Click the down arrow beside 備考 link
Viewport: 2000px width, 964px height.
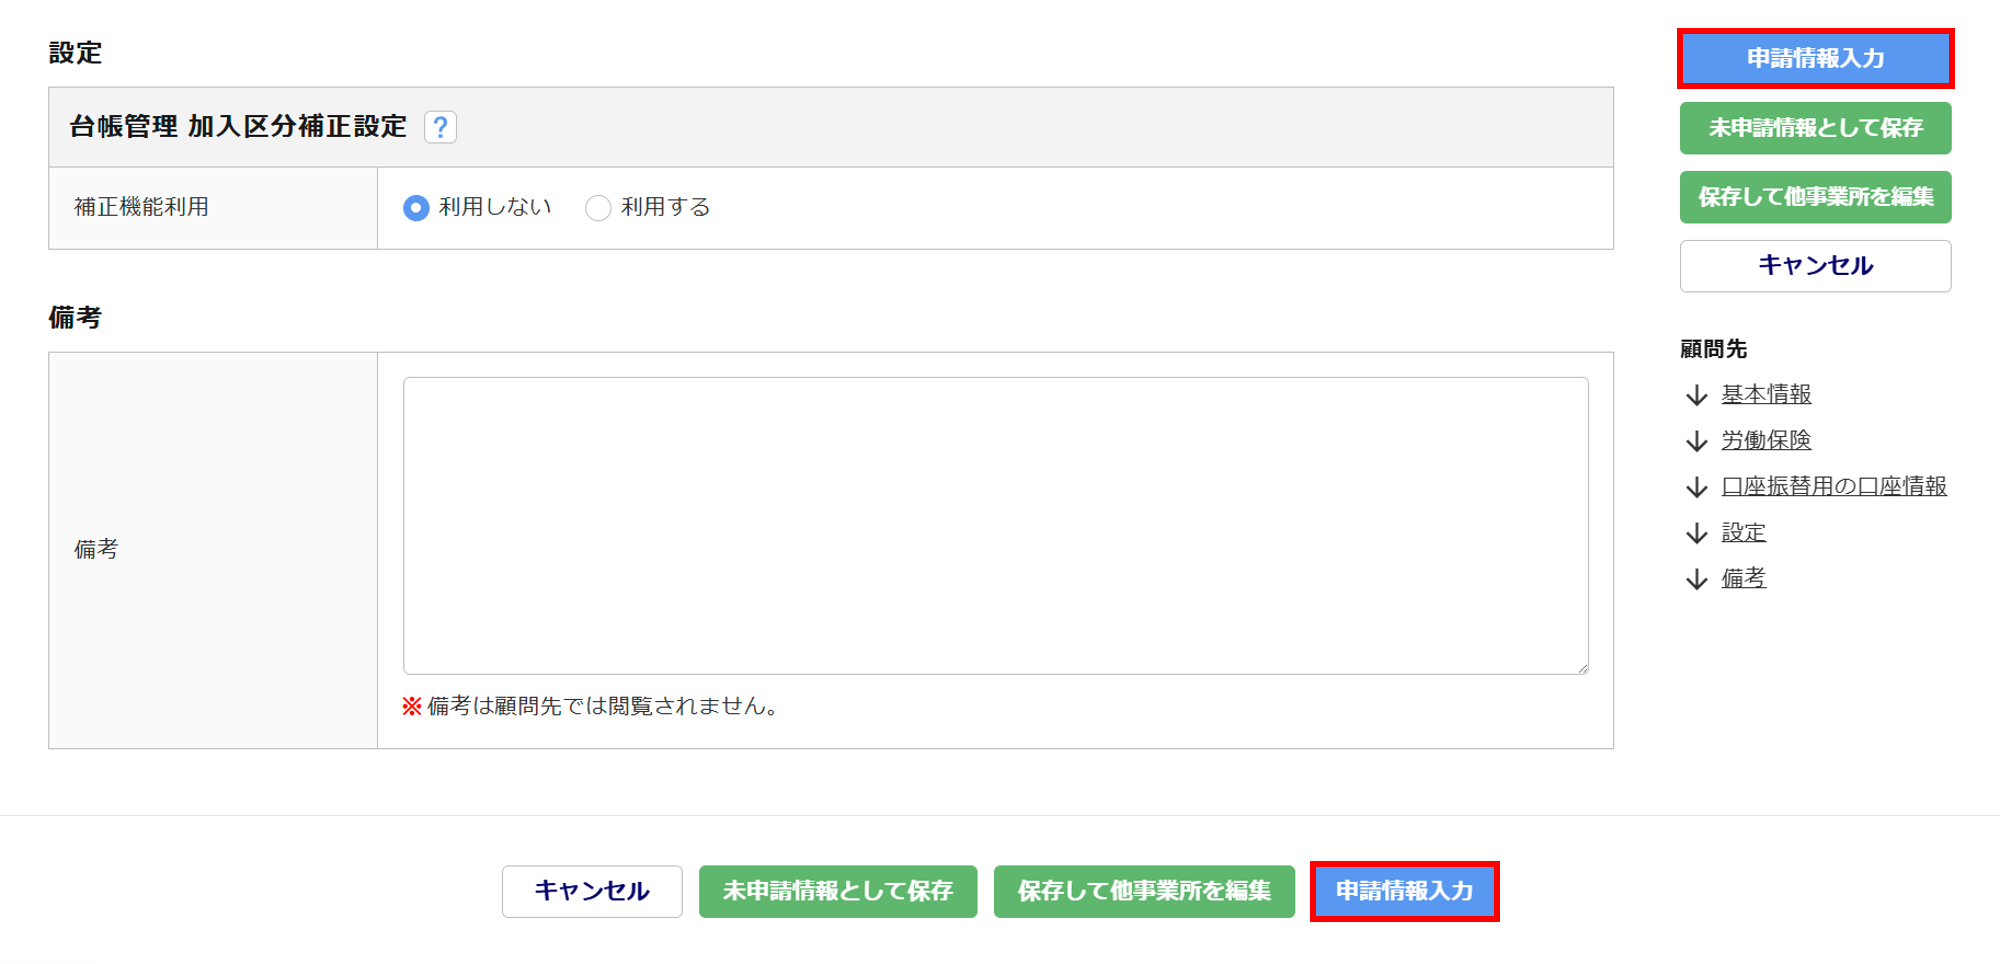click(1696, 580)
